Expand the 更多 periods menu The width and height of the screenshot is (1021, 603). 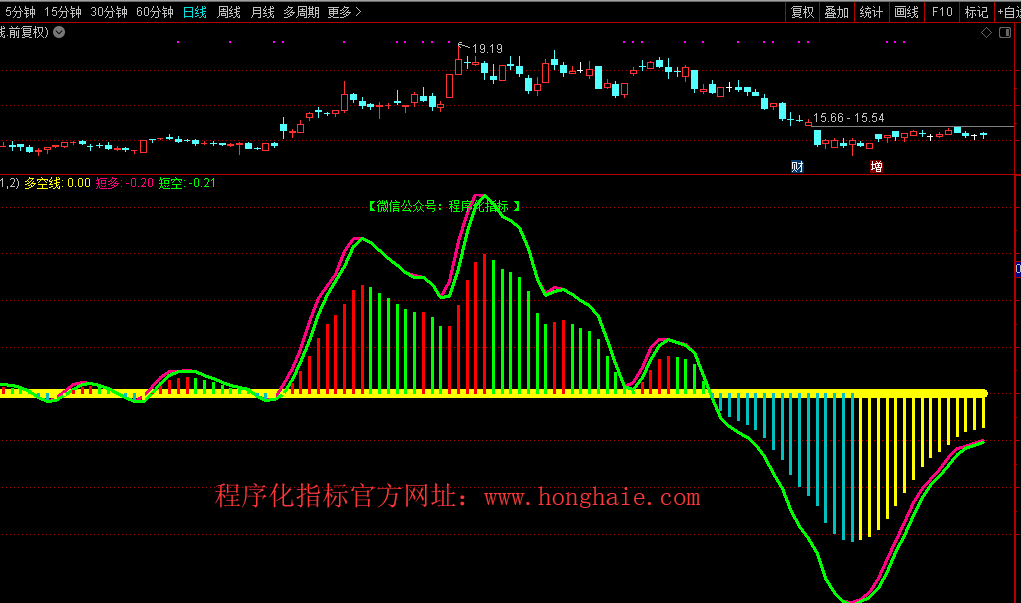[344, 12]
